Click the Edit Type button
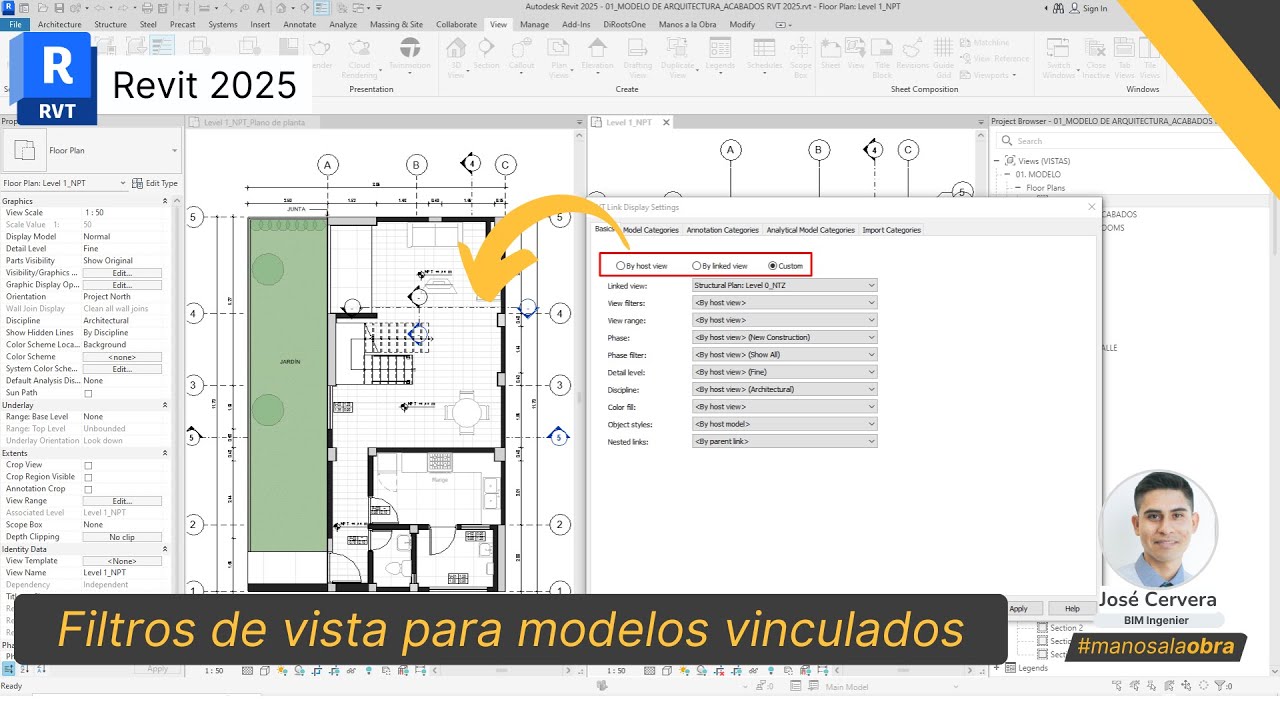This screenshot has height=720, width=1280. point(156,183)
